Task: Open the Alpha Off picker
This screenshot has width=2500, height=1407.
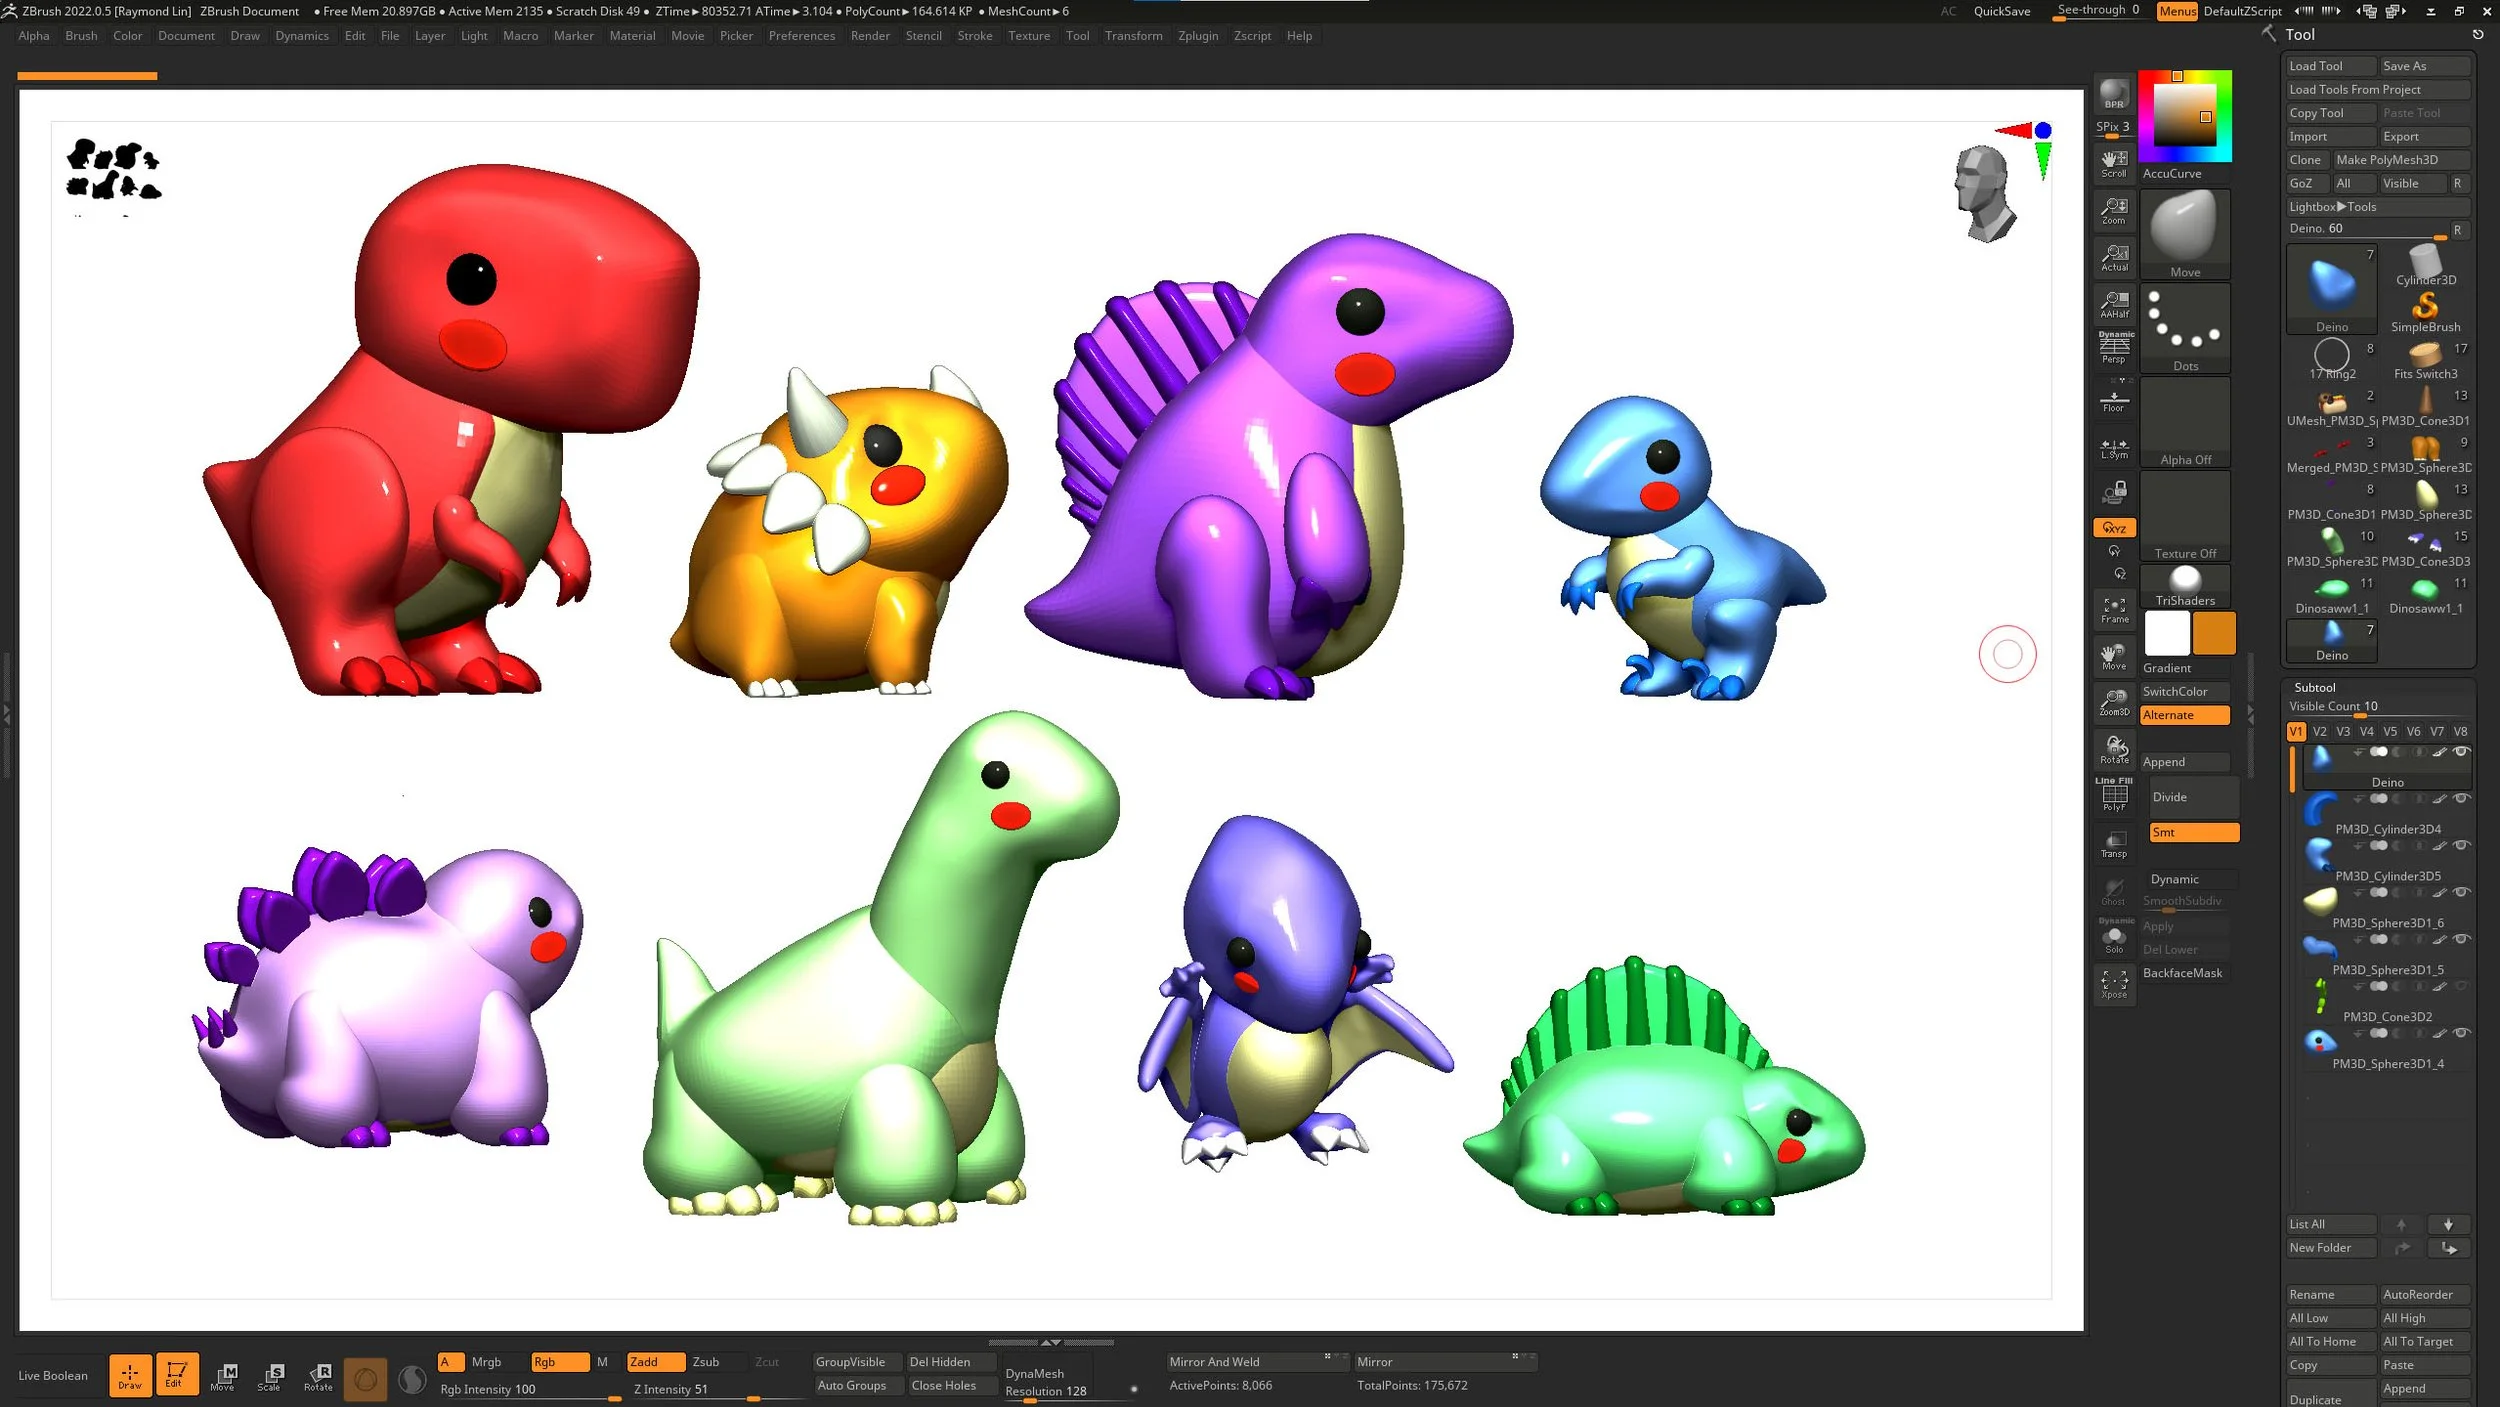Action: click(x=2184, y=422)
